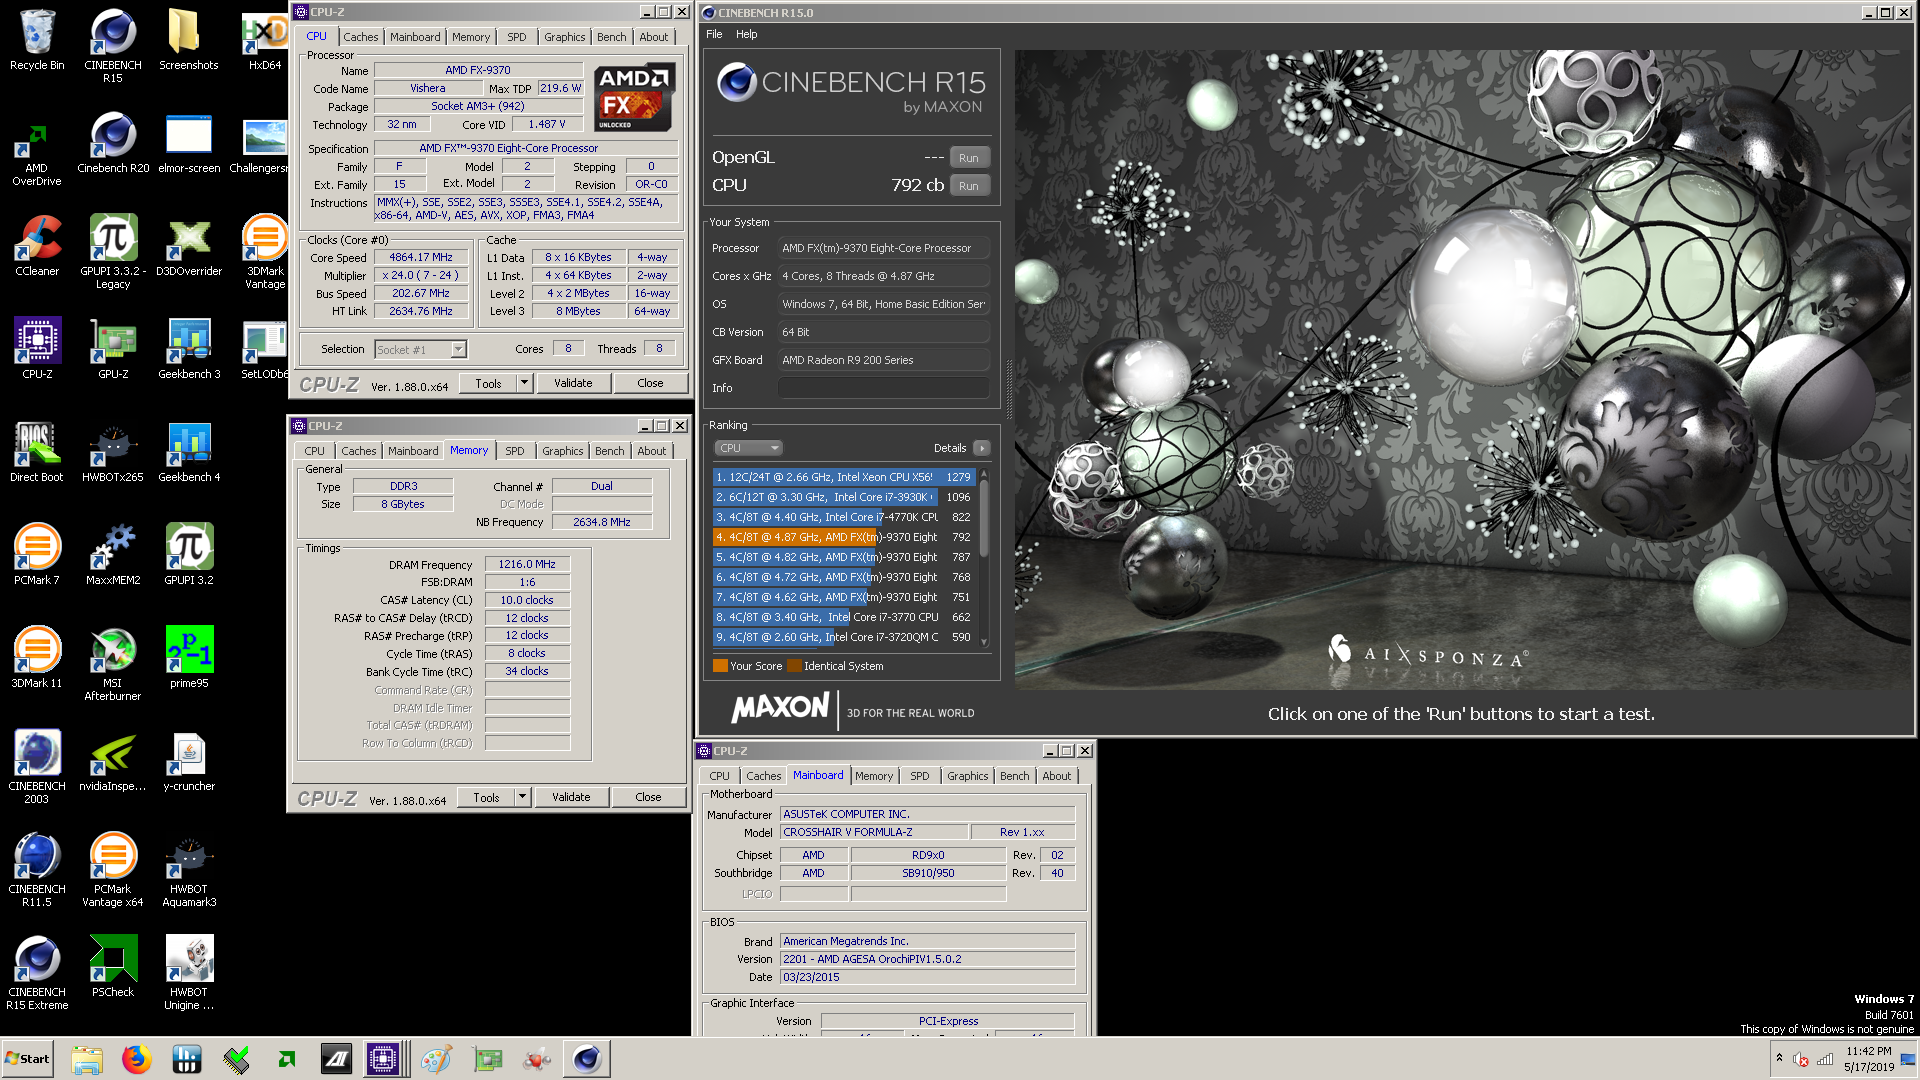Open the File menu in Cinebench
This screenshot has width=1920, height=1080.
click(714, 34)
